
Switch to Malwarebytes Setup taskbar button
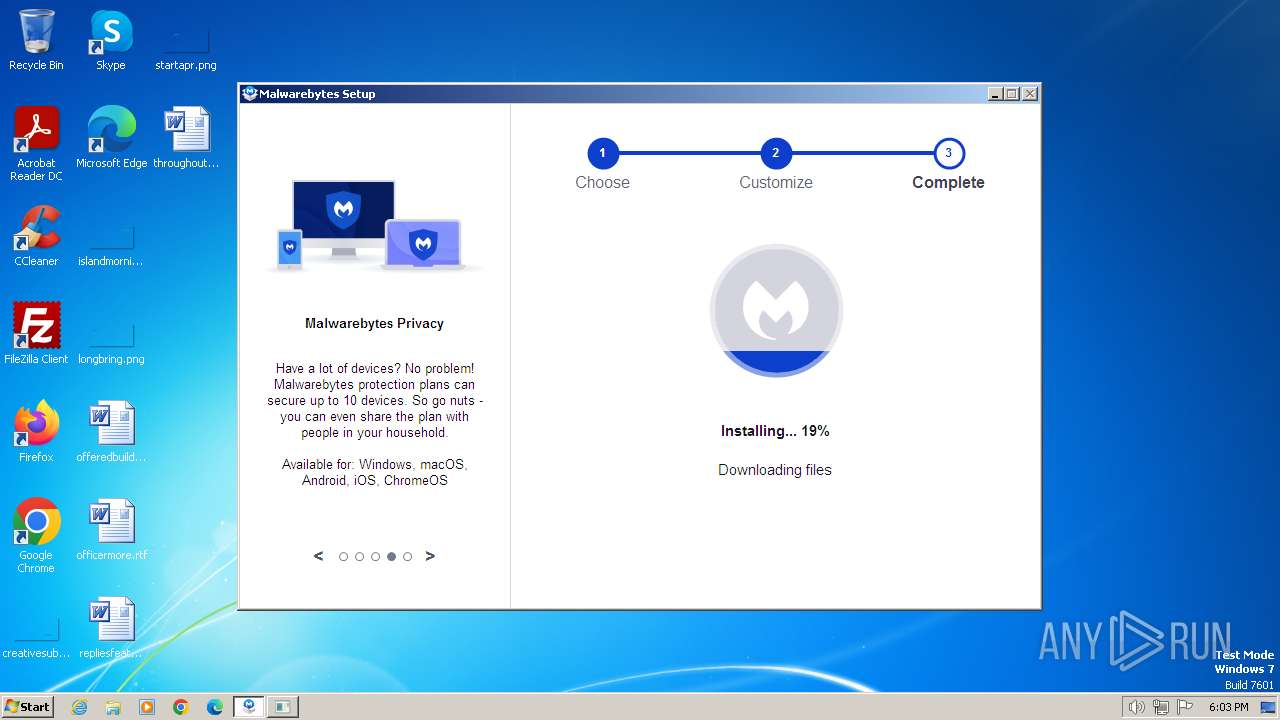(249, 707)
